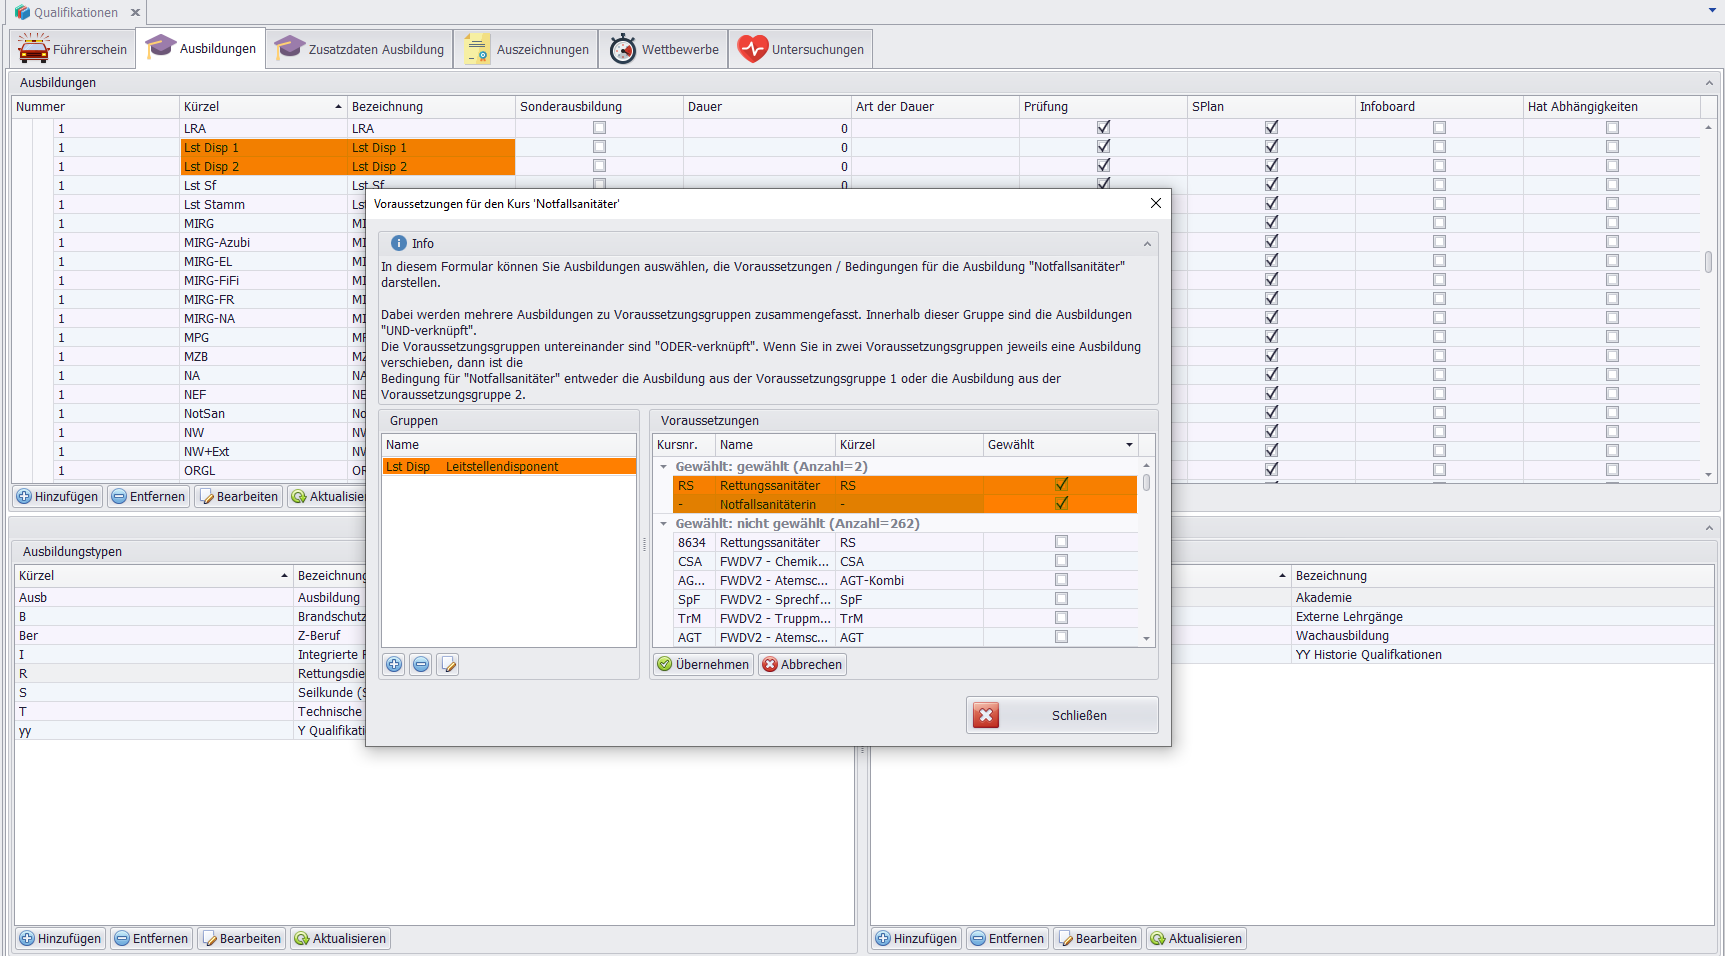Switch to the Zusatzdaten Ausbildung tab
The width and height of the screenshot is (1725, 956).
coord(360,49)
